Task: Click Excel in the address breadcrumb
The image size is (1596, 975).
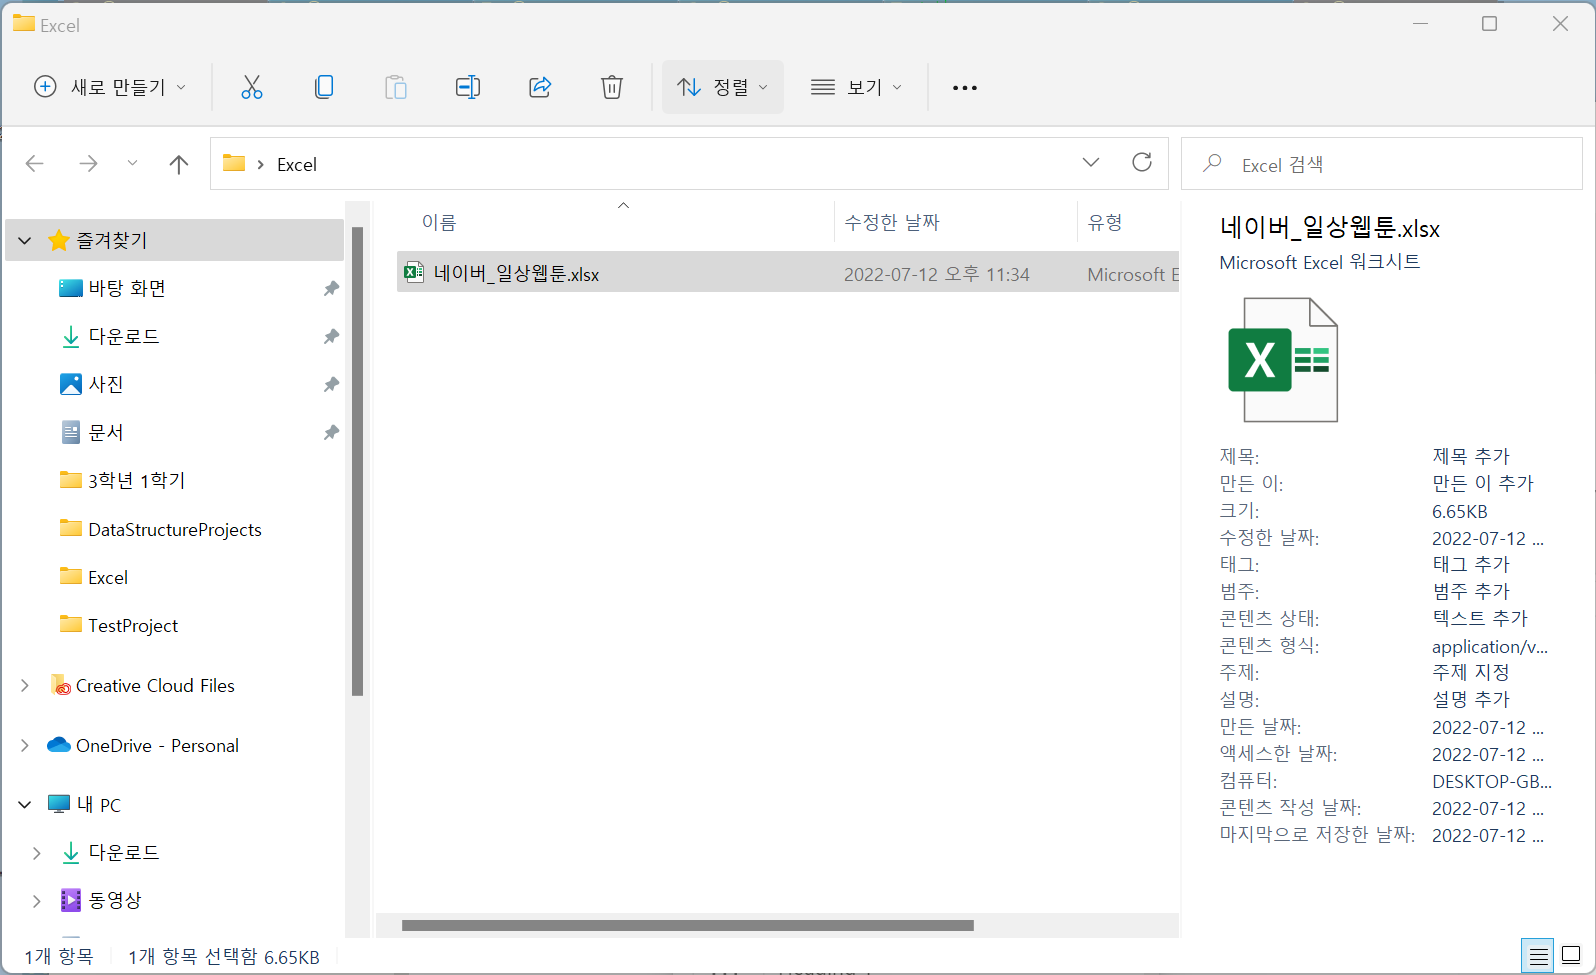Action: tap(297, 165)
